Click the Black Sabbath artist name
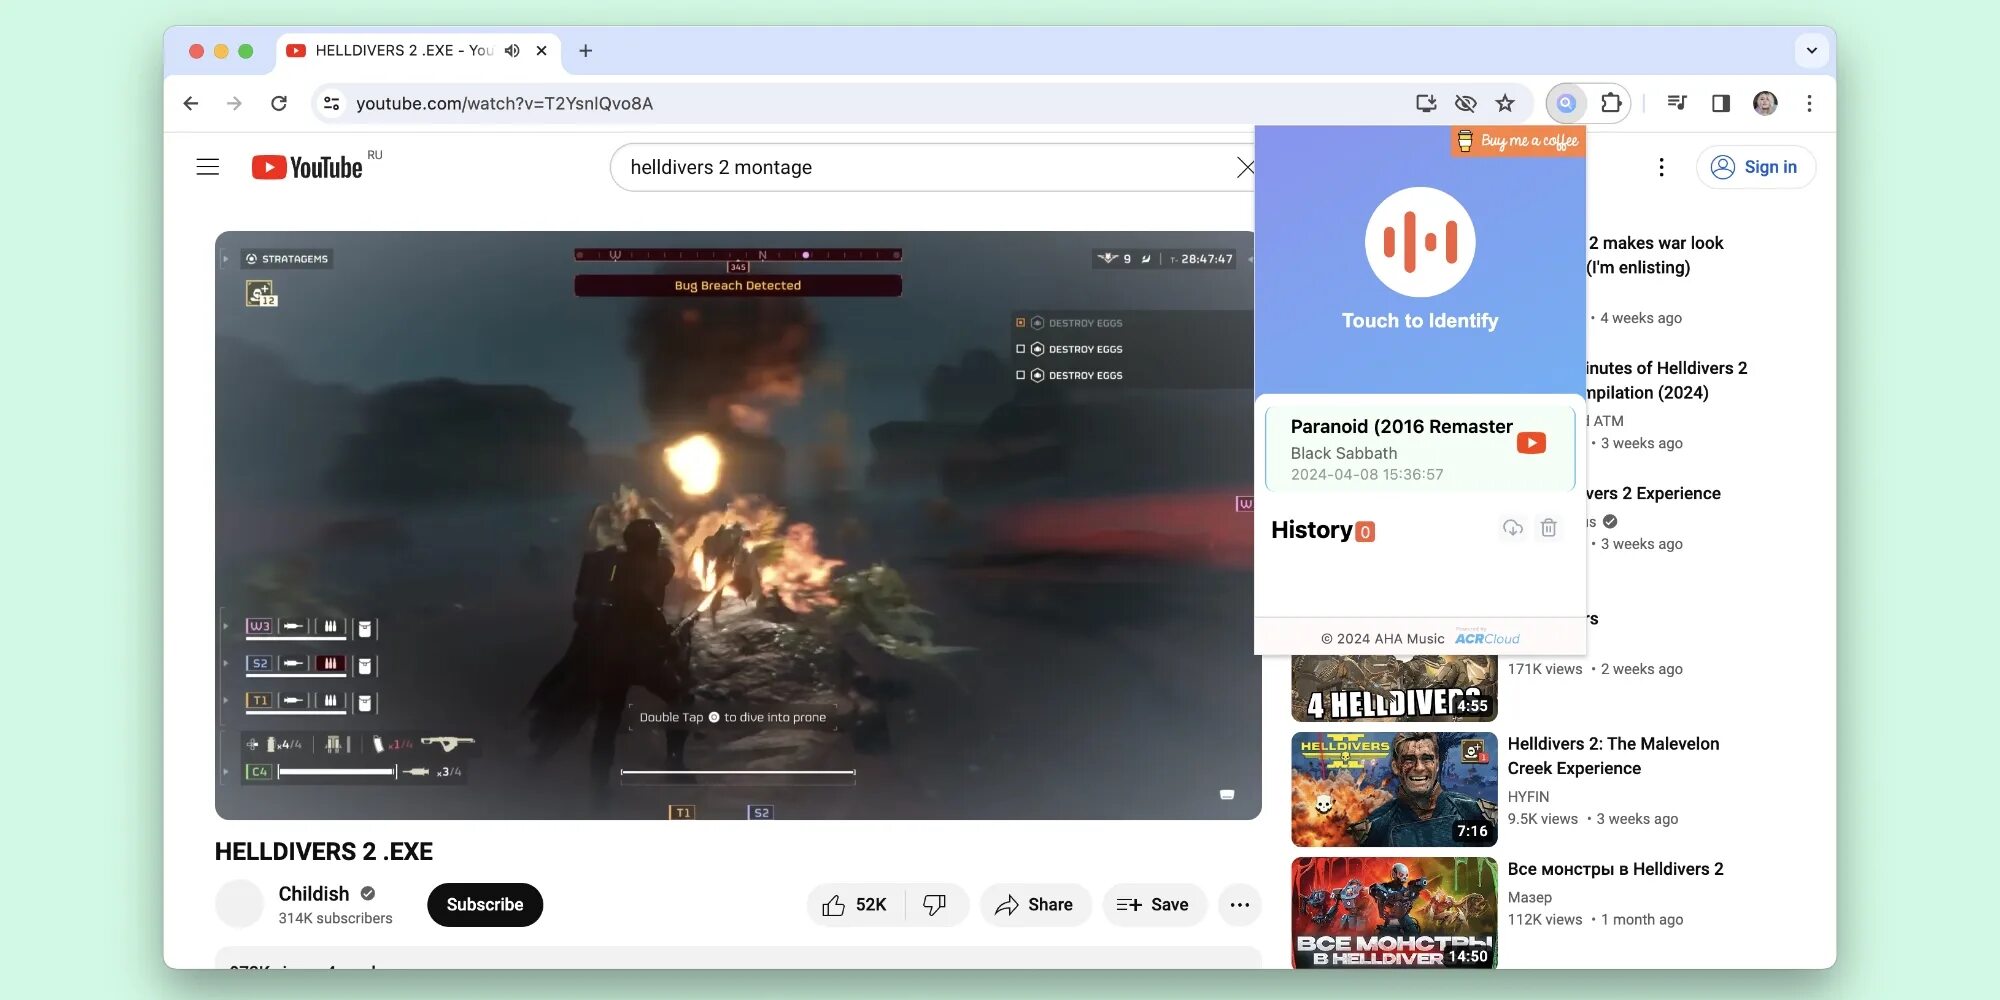Viewport: 2000px width, 1000px height. 1343,453
